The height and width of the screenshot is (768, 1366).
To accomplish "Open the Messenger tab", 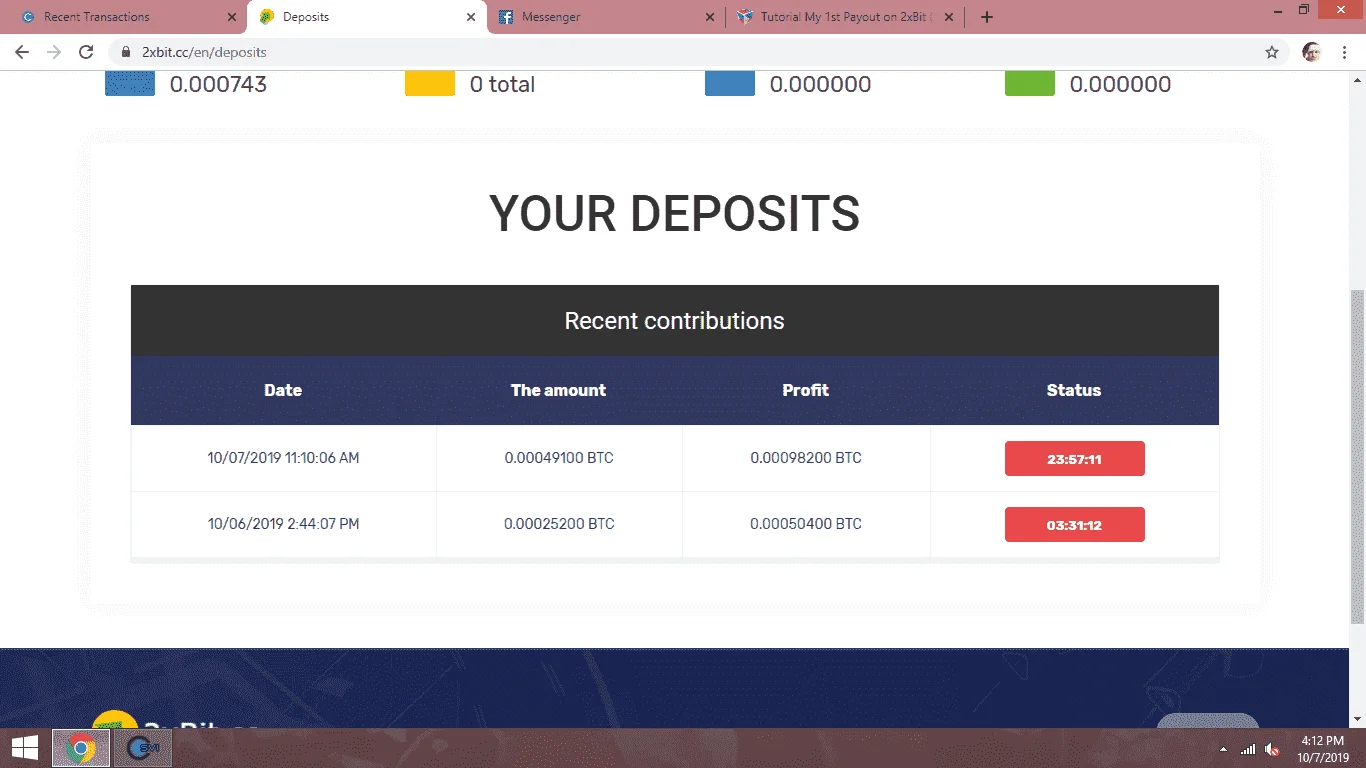I will tap(606, 17).
